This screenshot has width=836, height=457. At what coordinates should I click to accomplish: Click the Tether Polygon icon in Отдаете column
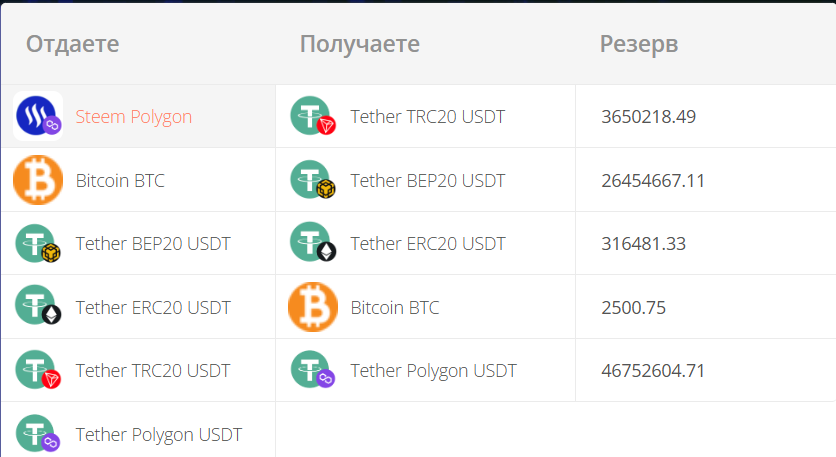click(38, 434)
